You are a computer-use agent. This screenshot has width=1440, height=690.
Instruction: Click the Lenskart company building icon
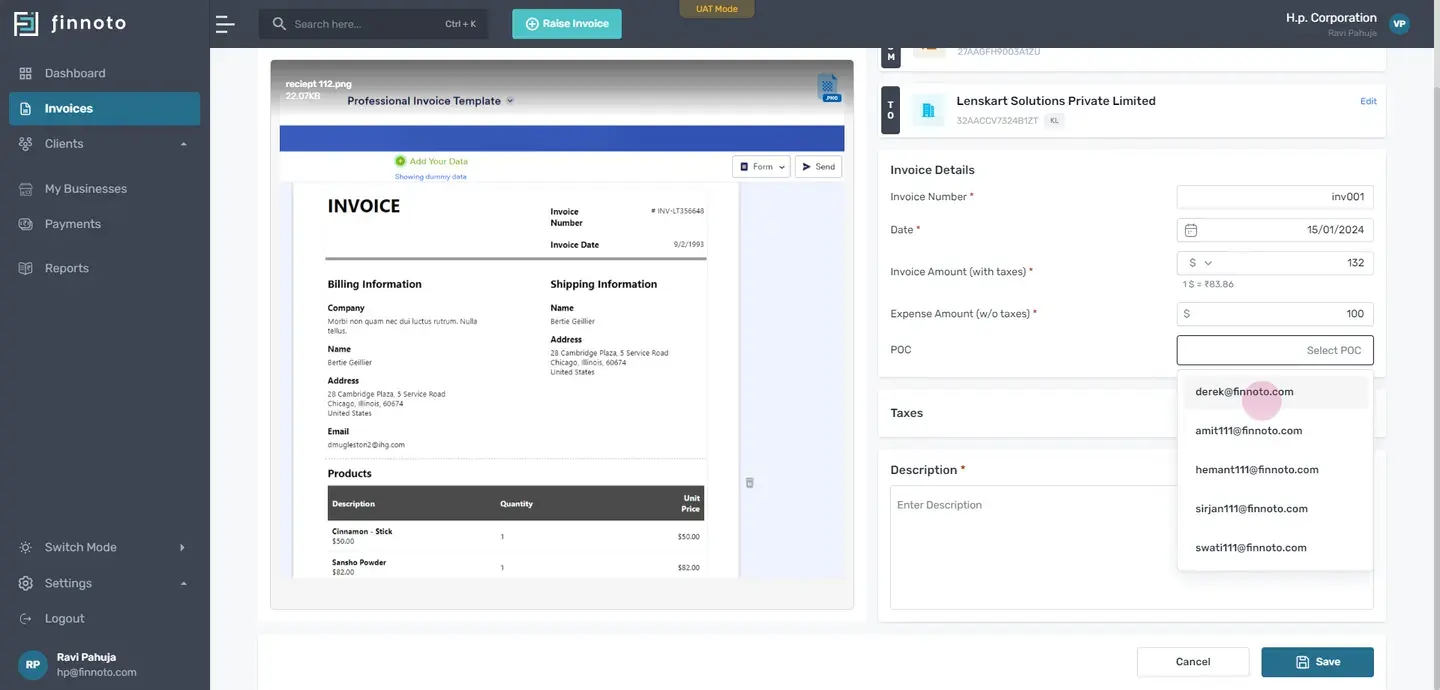pos(928,110)
